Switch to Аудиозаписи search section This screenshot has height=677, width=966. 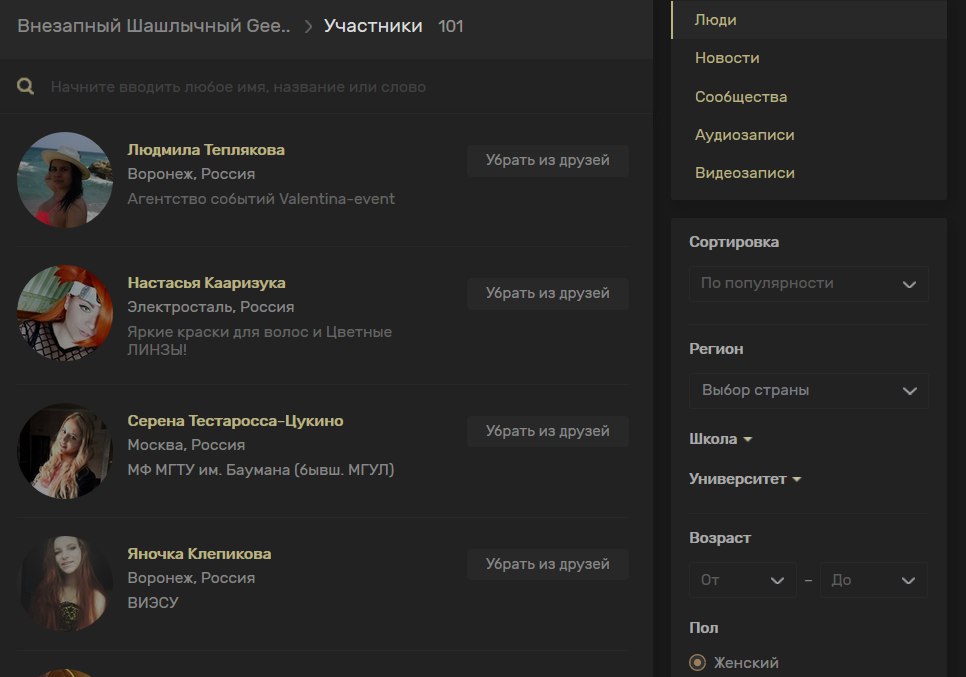click(808, 135)
